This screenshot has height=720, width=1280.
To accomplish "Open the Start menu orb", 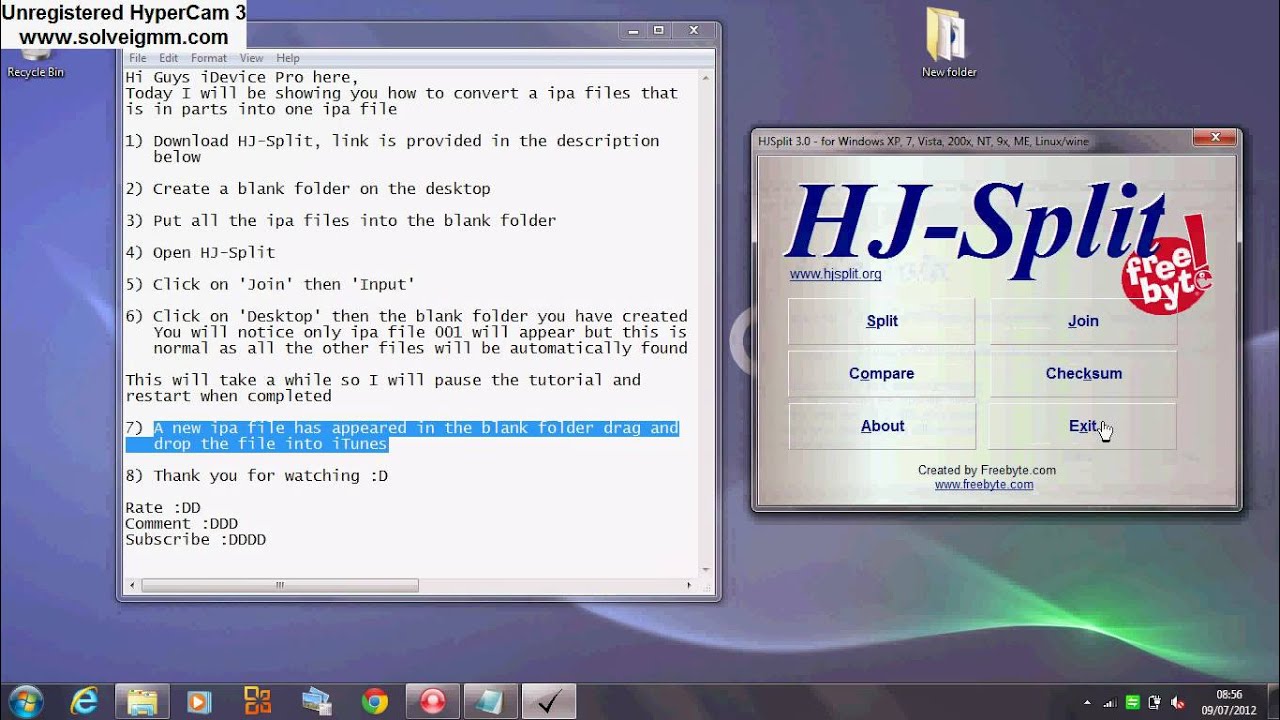I will tap(25, 701).
